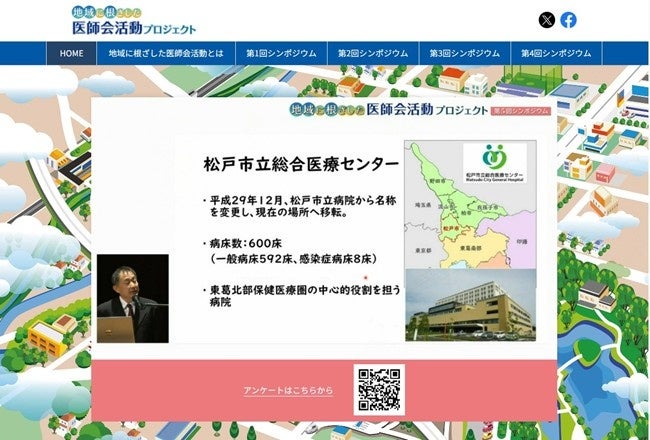Go to the HOME menu item

pos(71,53)
